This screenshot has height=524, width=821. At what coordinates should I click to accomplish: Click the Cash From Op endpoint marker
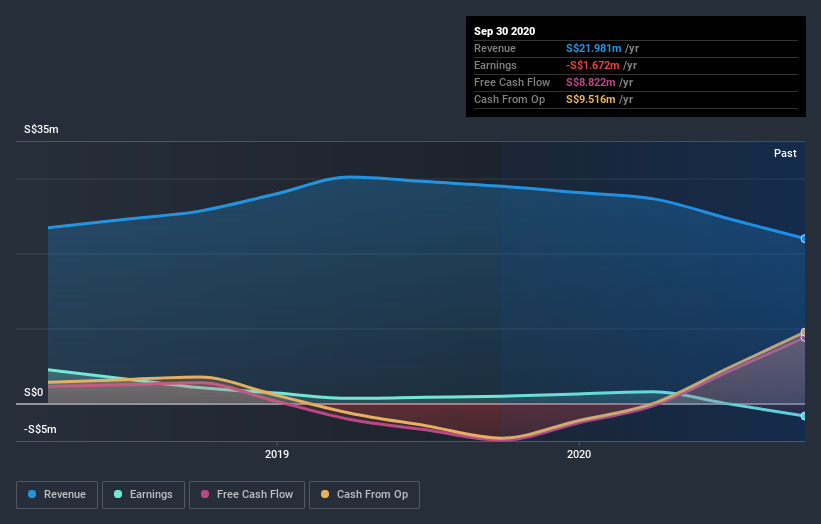804,332
